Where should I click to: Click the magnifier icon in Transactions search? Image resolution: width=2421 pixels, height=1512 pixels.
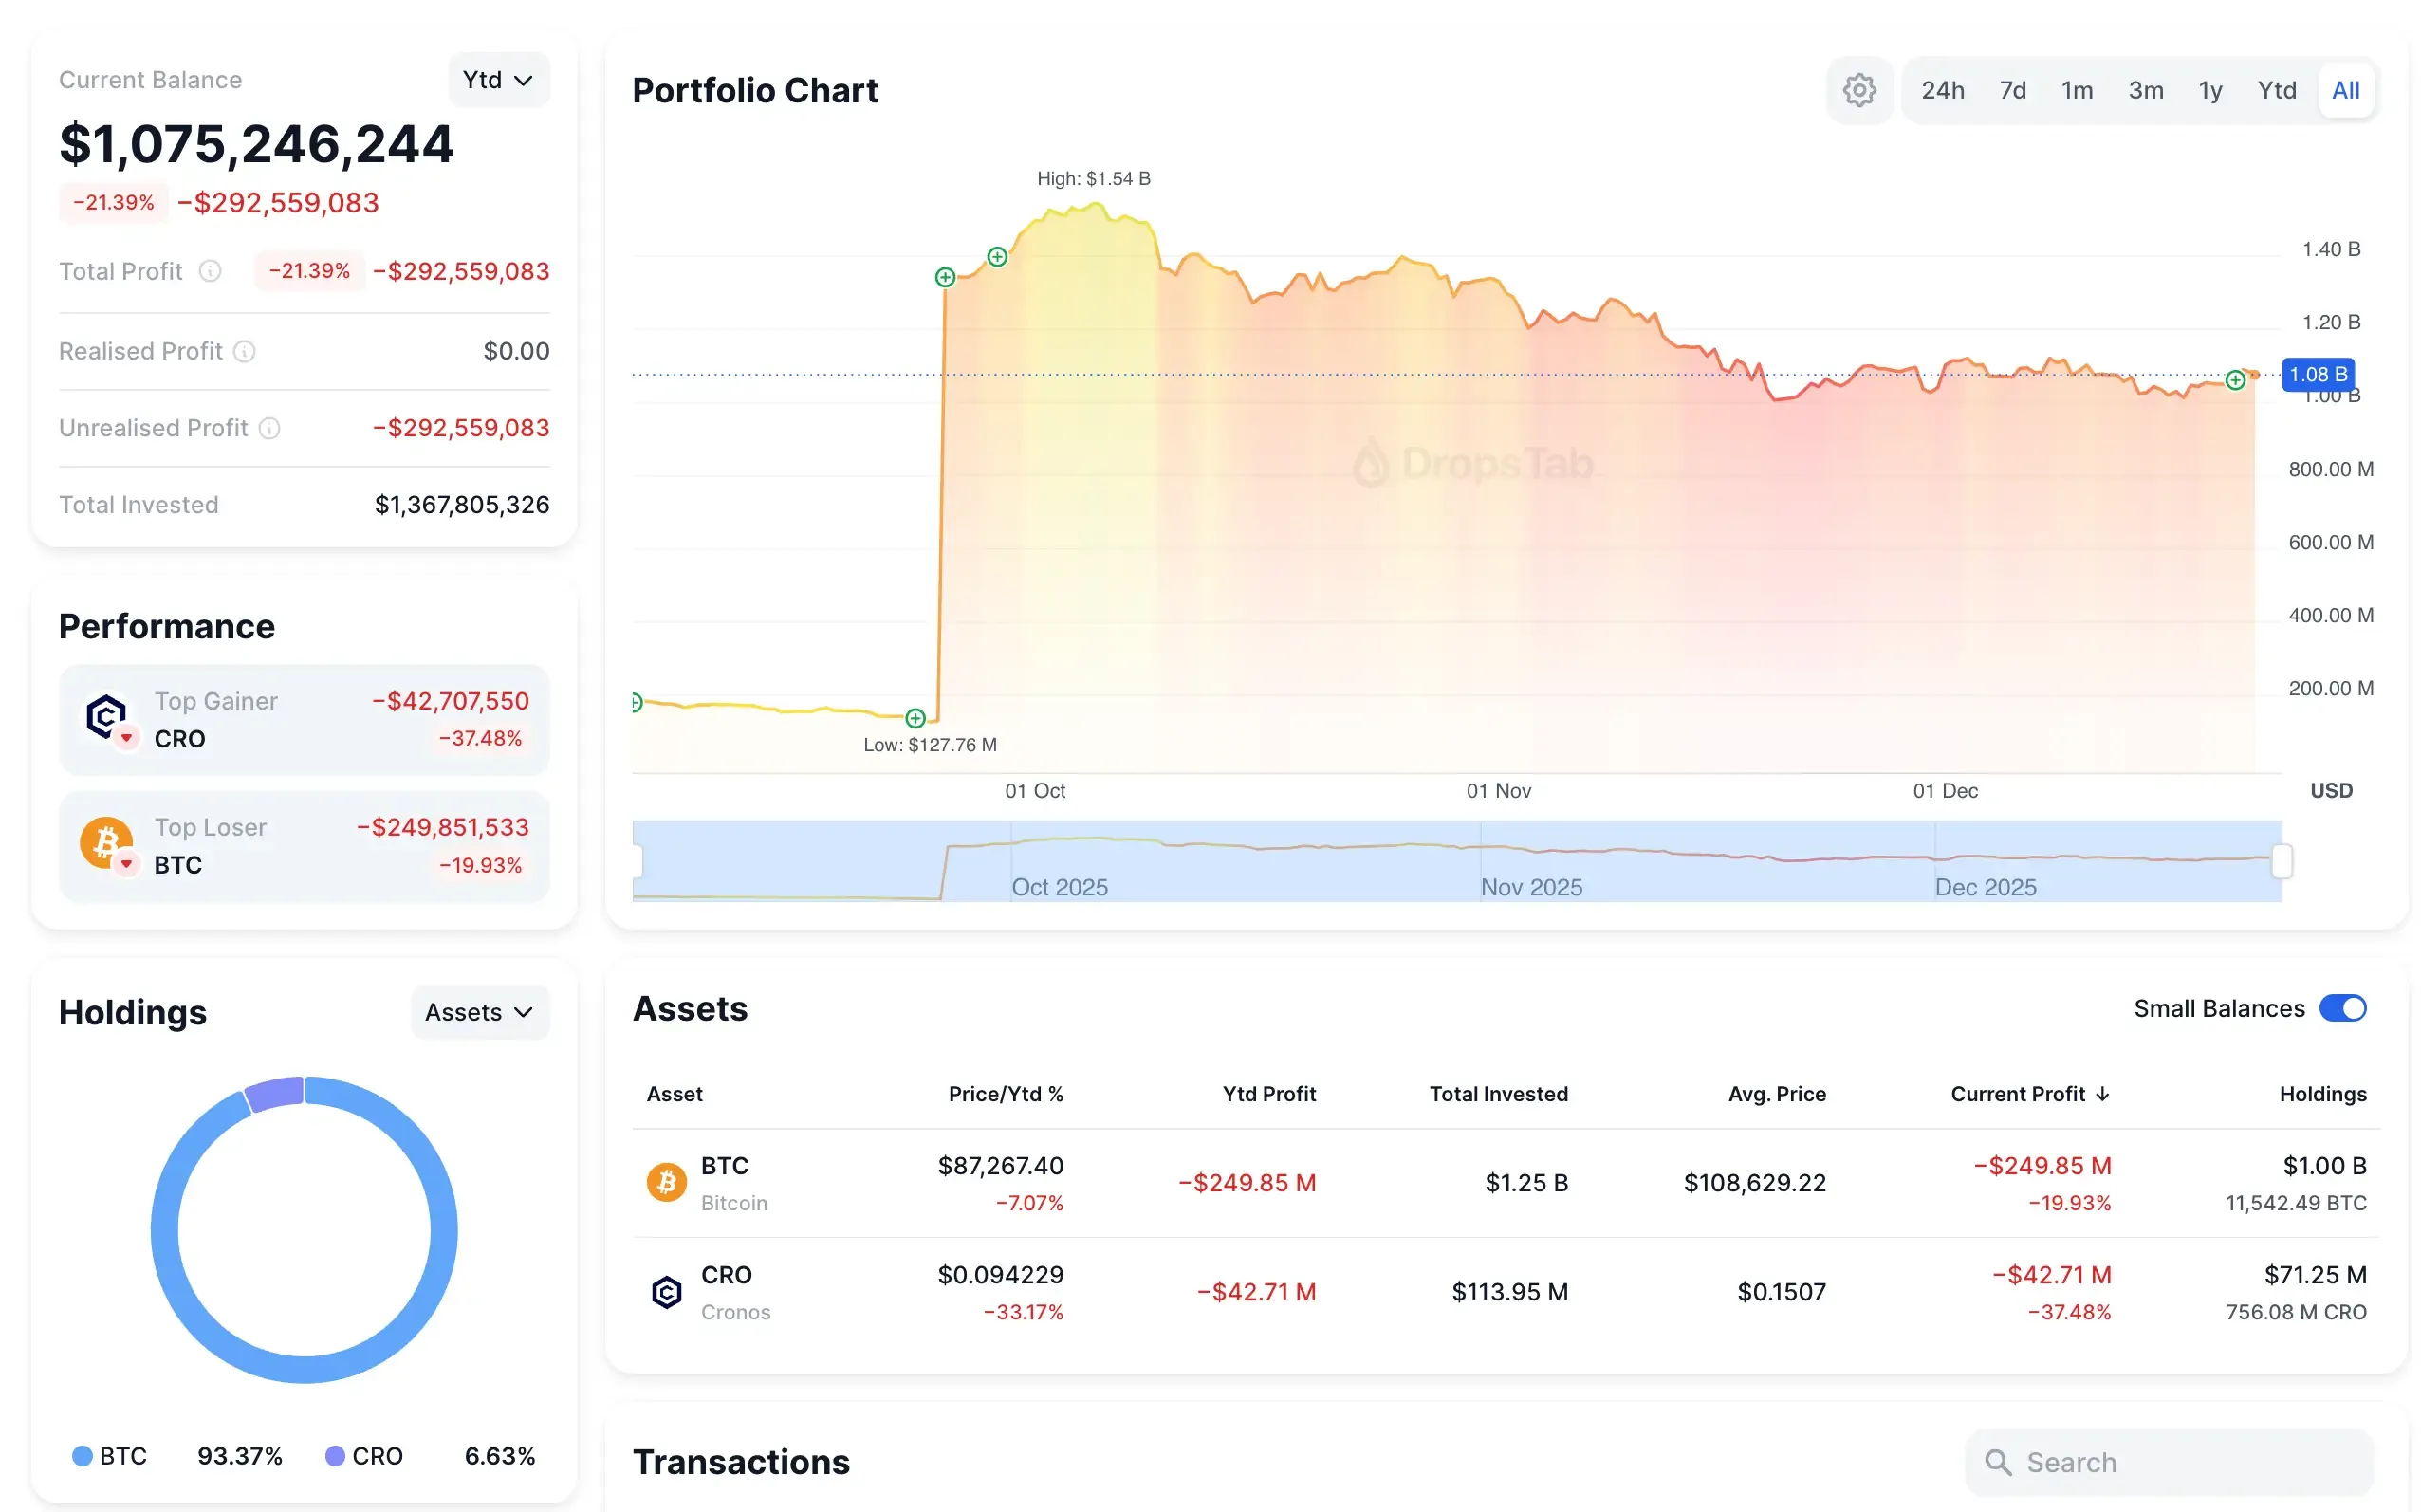1998,1462
